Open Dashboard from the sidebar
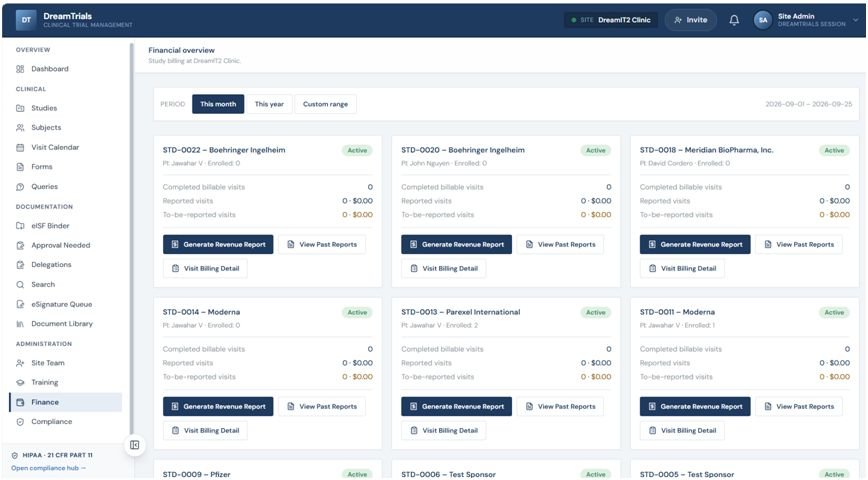 tap(65, 69)
